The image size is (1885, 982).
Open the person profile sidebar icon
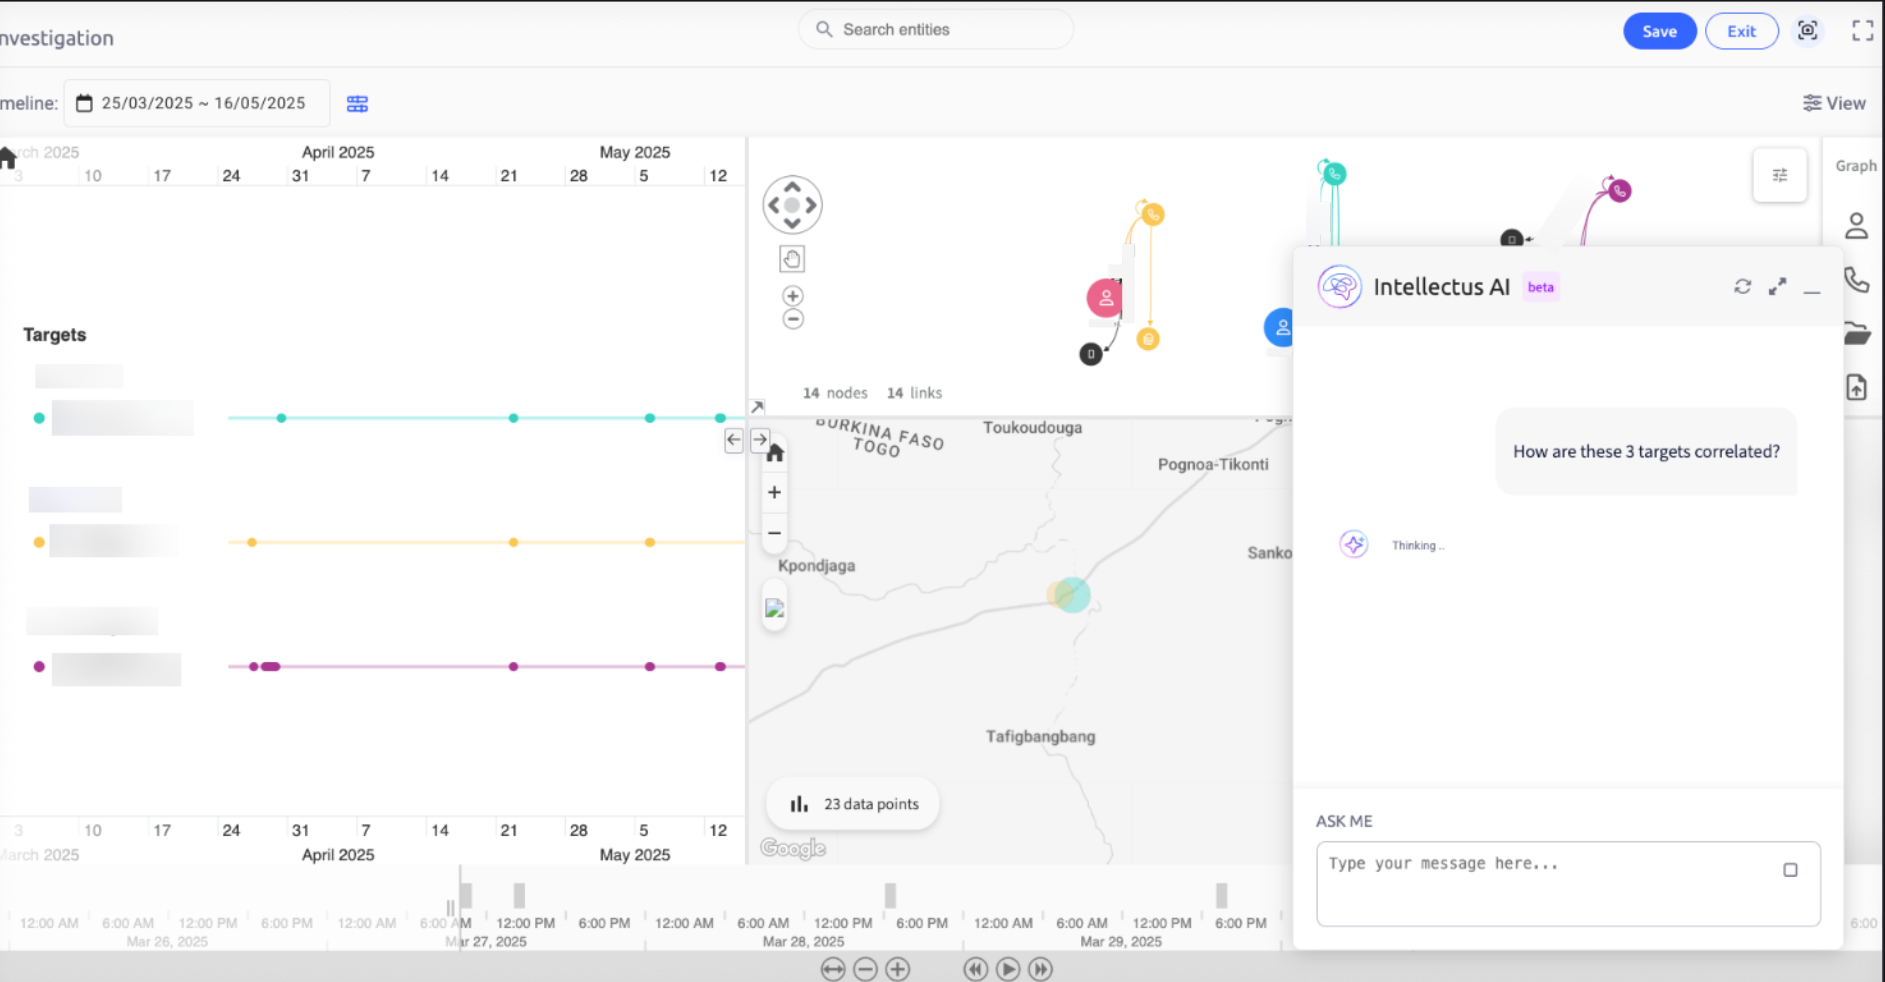coord(1856,226)
